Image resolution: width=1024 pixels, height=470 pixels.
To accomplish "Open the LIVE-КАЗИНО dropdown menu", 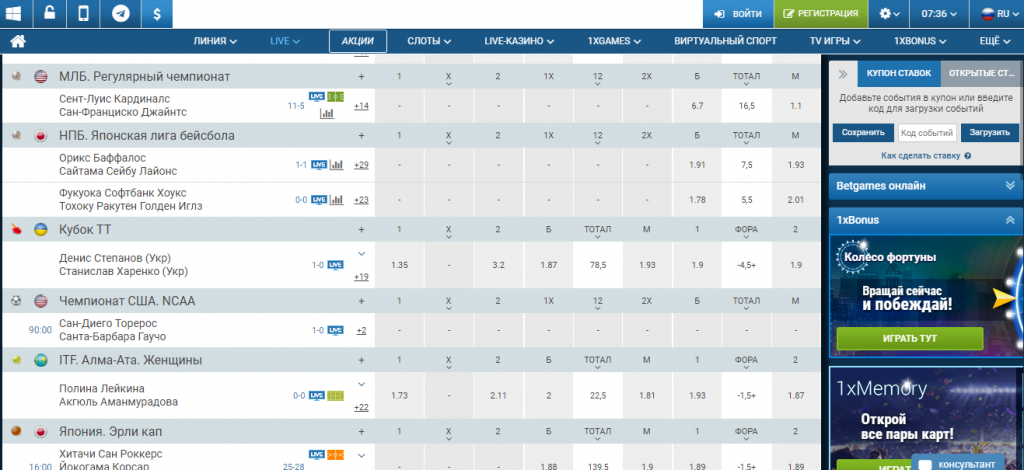I will coord(519,41).
